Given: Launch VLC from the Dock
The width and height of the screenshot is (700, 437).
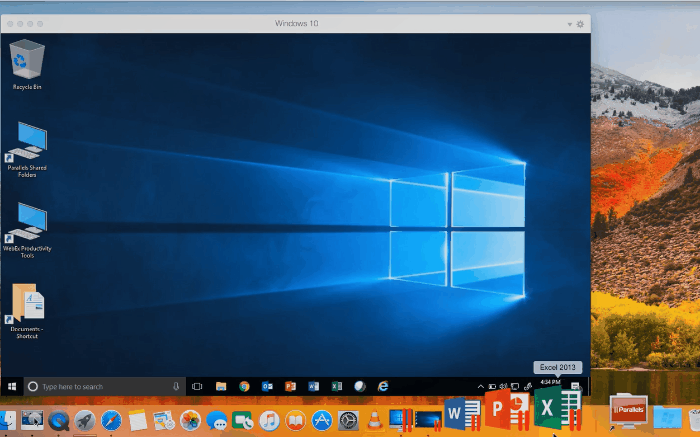Looking at the screenshot, I should click(x=375, y=420).
